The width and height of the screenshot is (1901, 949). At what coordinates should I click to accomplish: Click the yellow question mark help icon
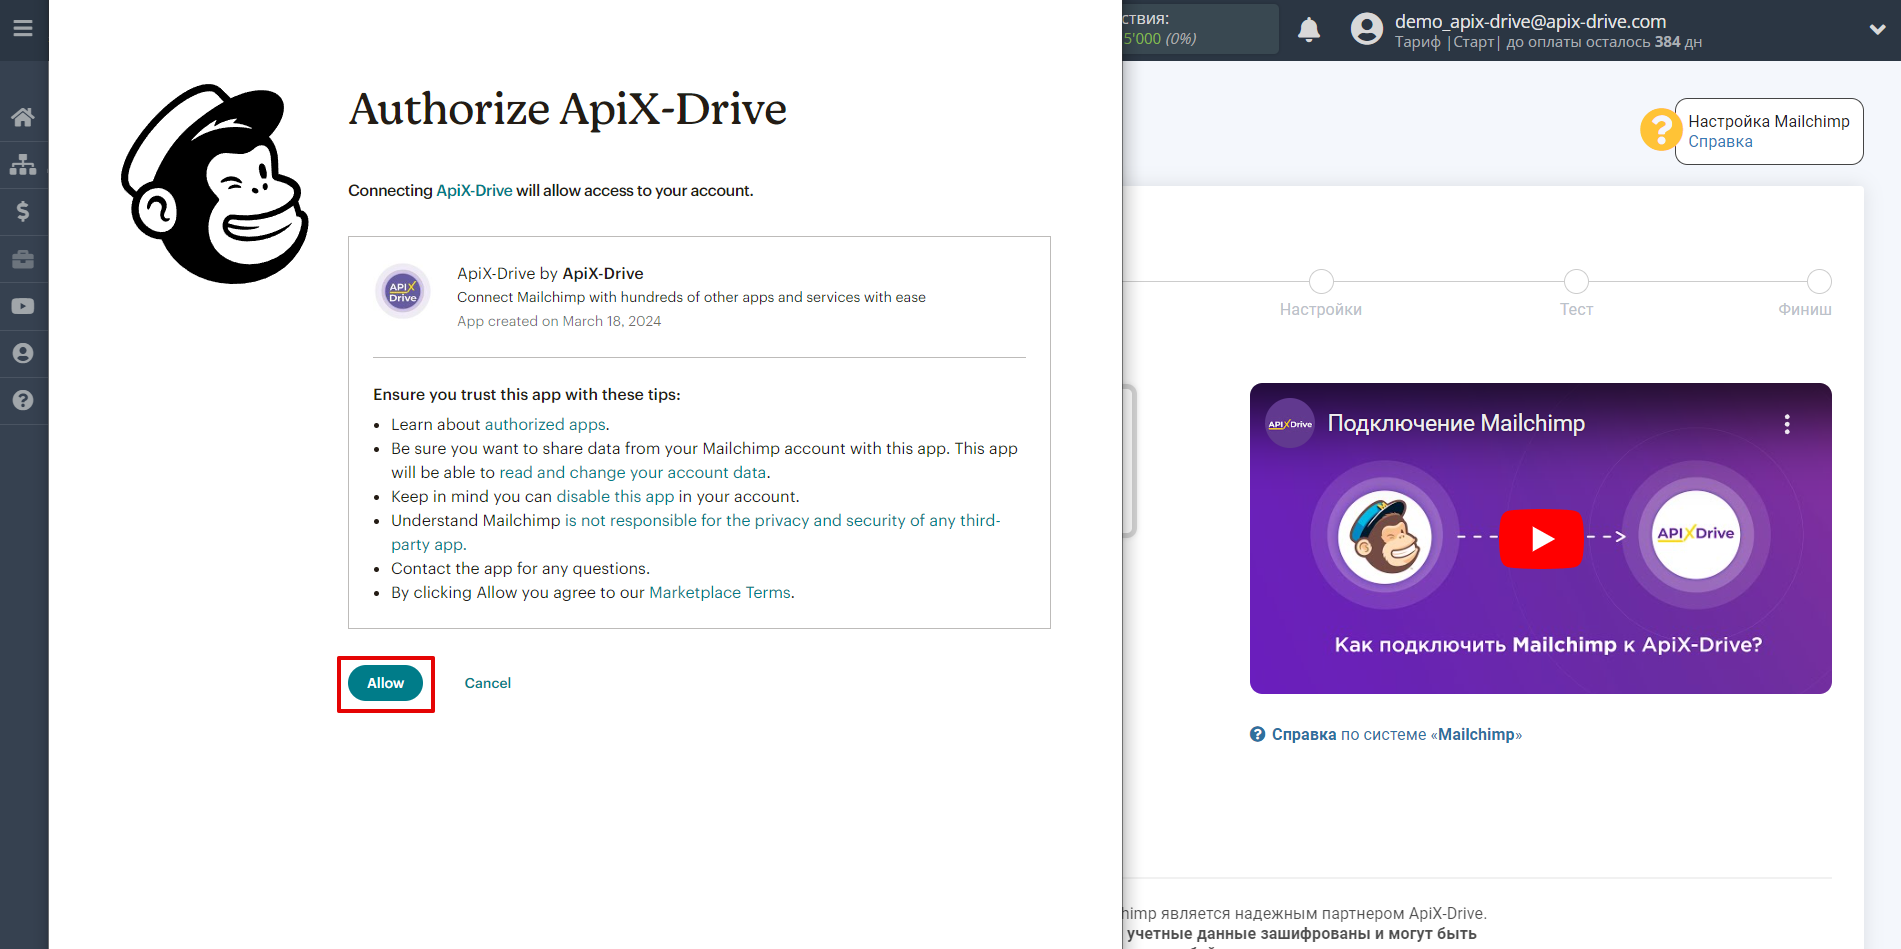pyautogui.click(x=1660, y=130)
